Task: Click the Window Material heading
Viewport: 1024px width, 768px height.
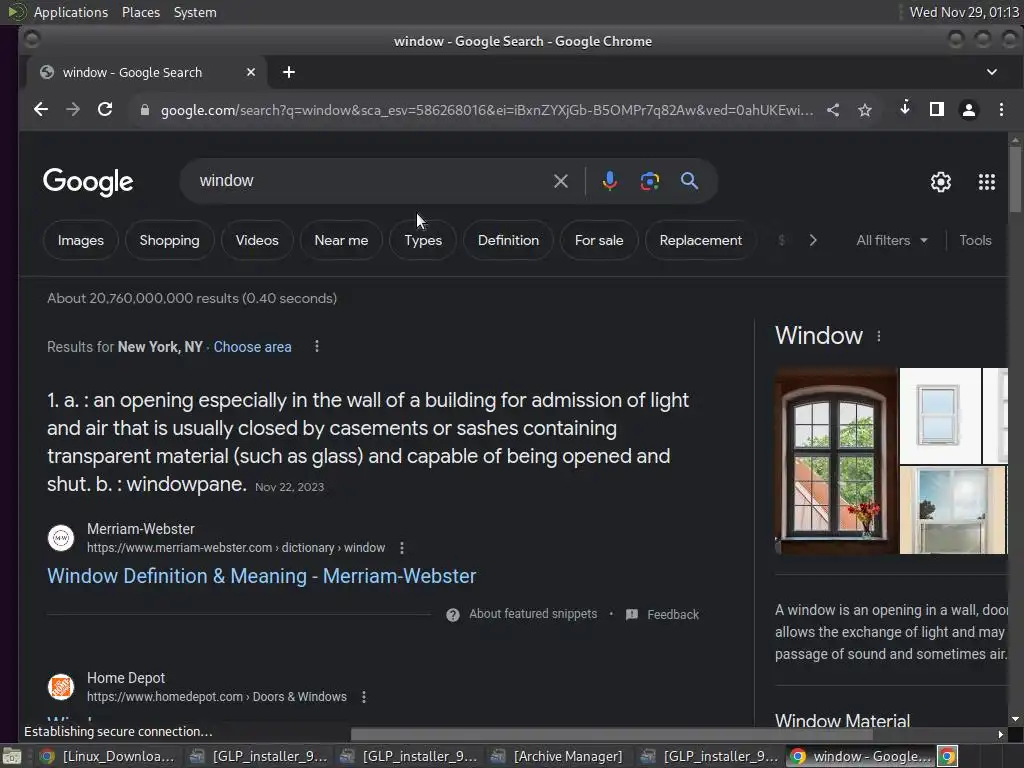Action: click(x=842, y=720)
